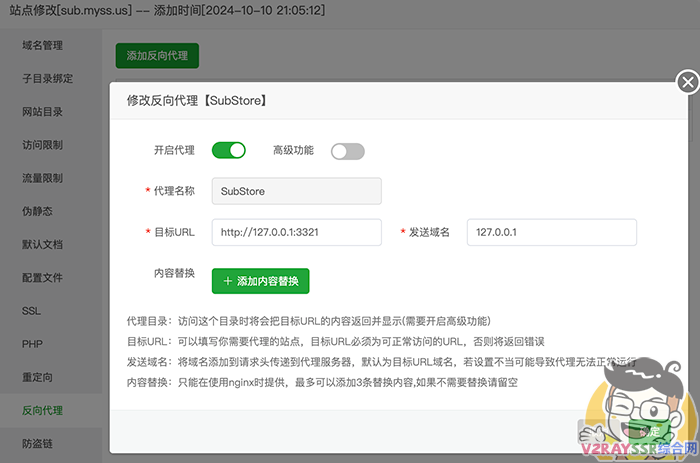Switch to the SSL tab
The width and height of the screenshot is (700, 463).
coord(32,311)
